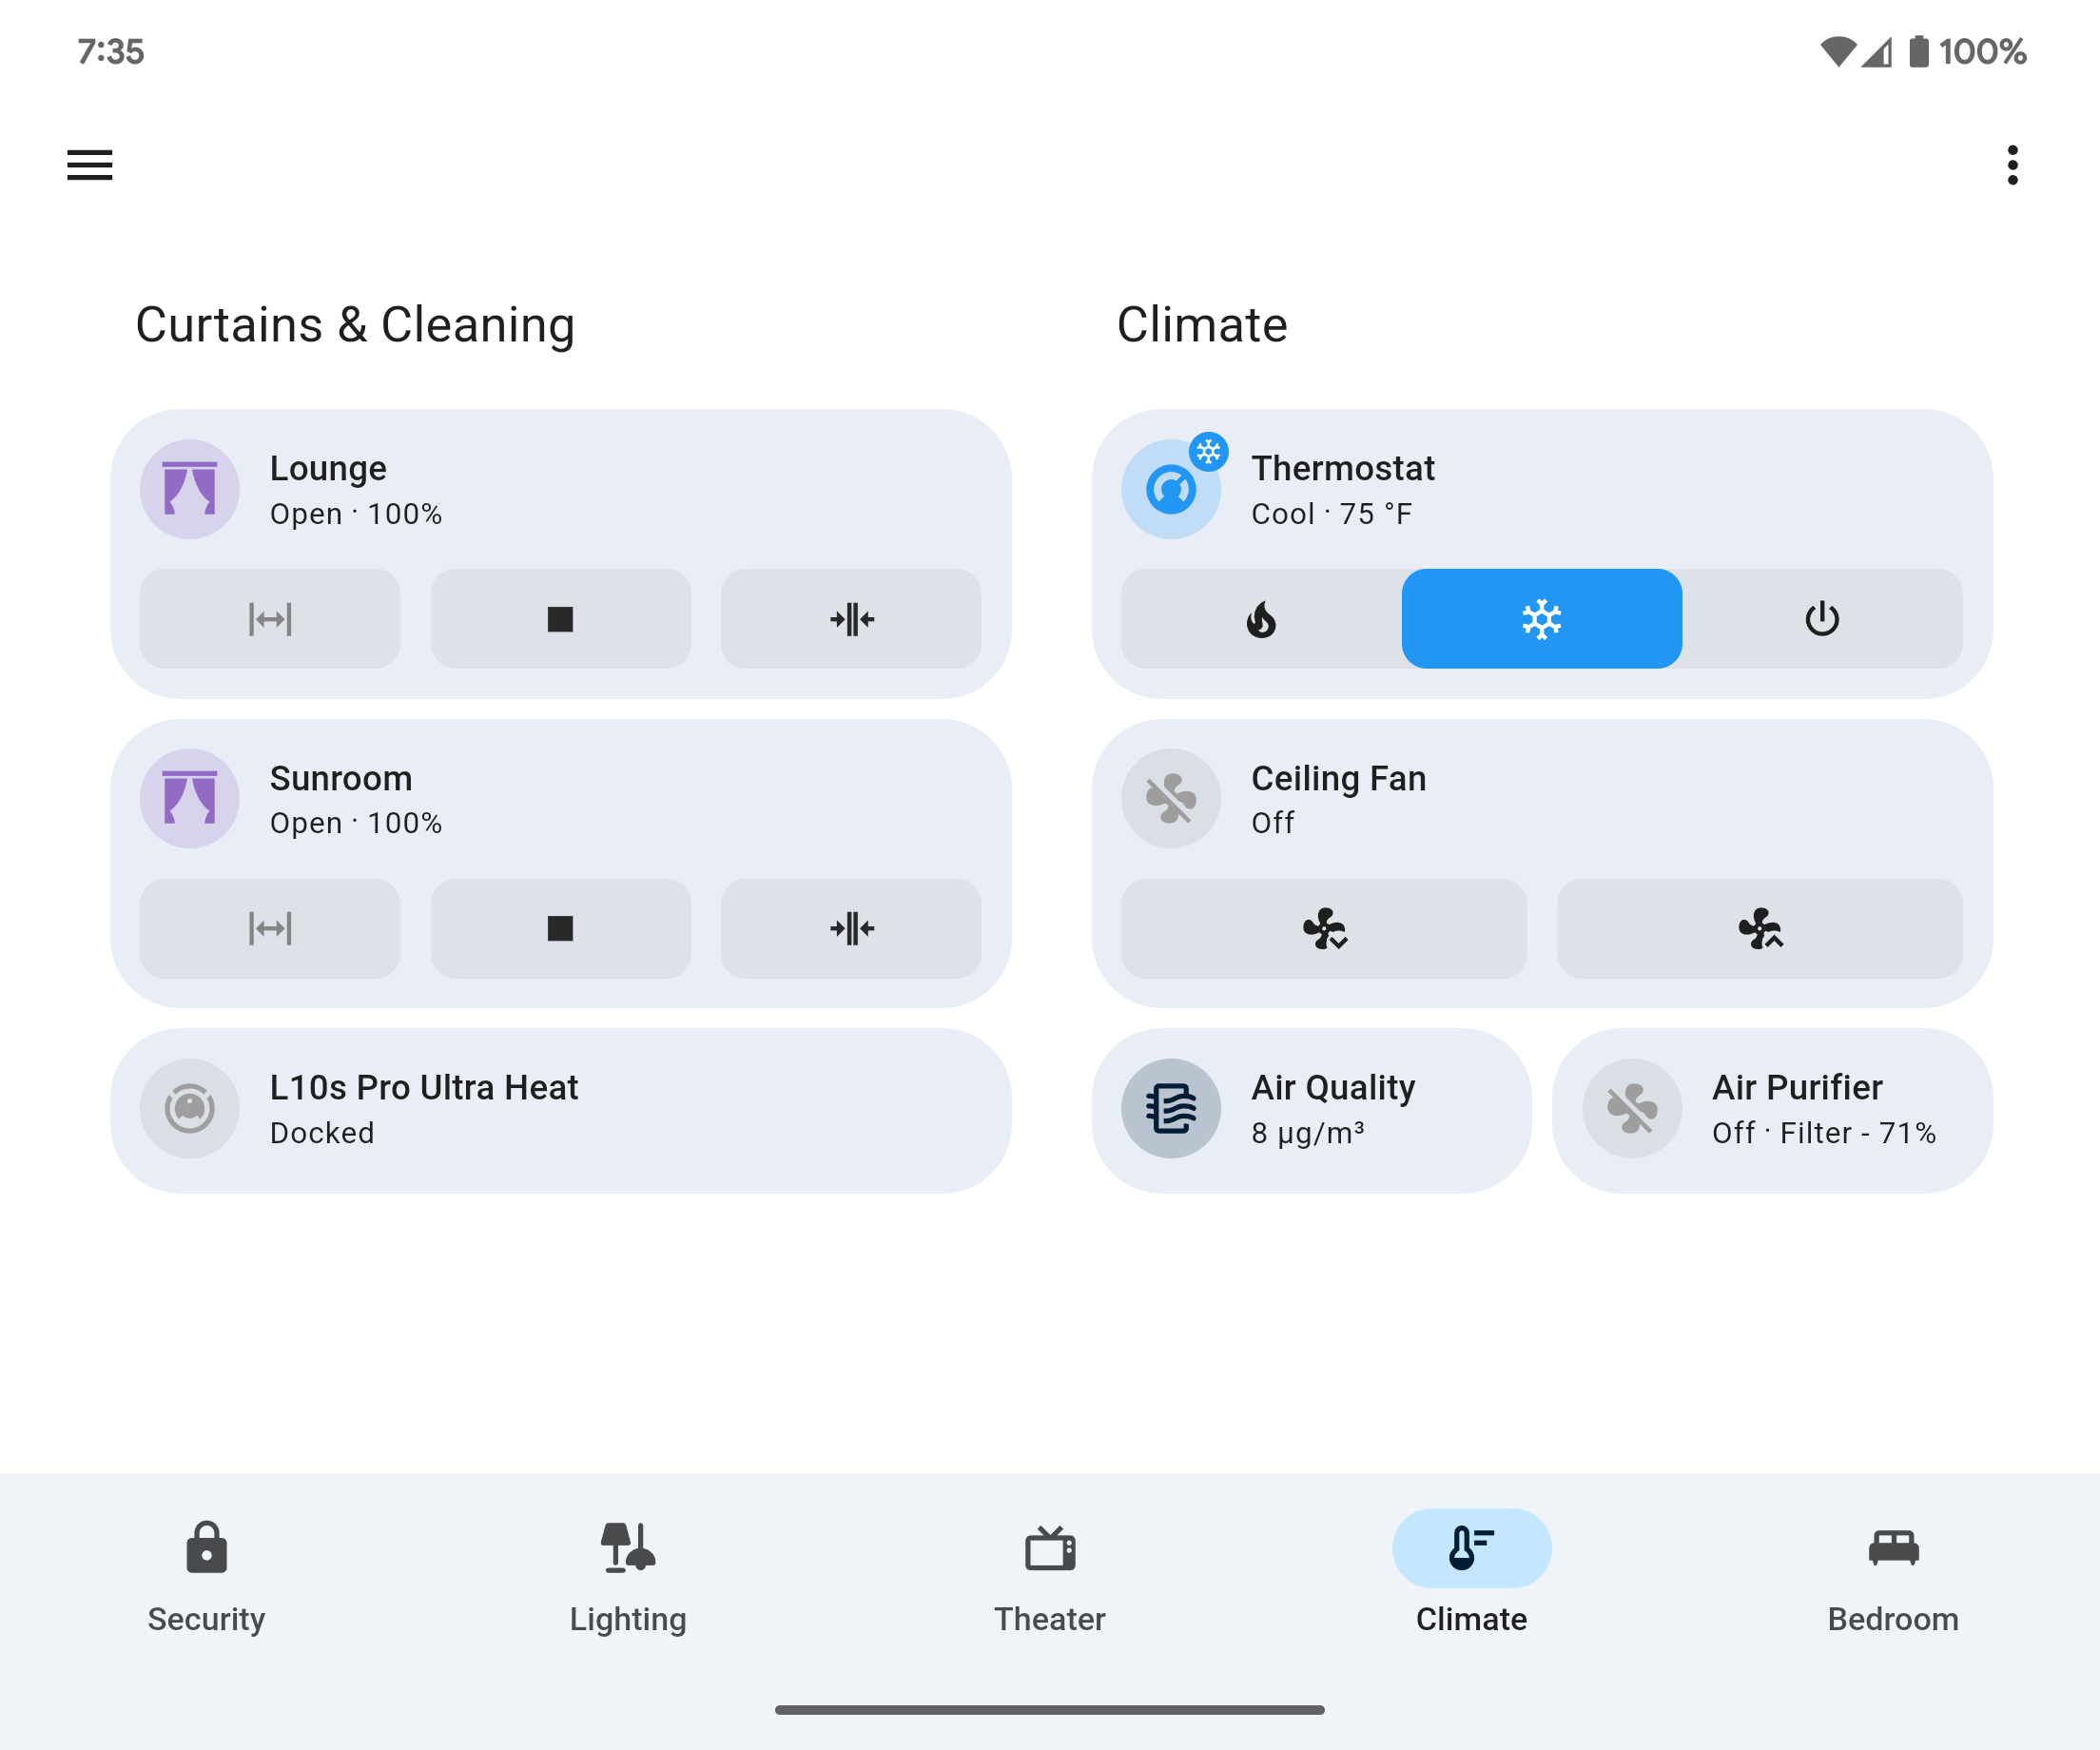2100x1750 pixels.
Task: Expand Lounge curtain close direction
Action: 851,619
